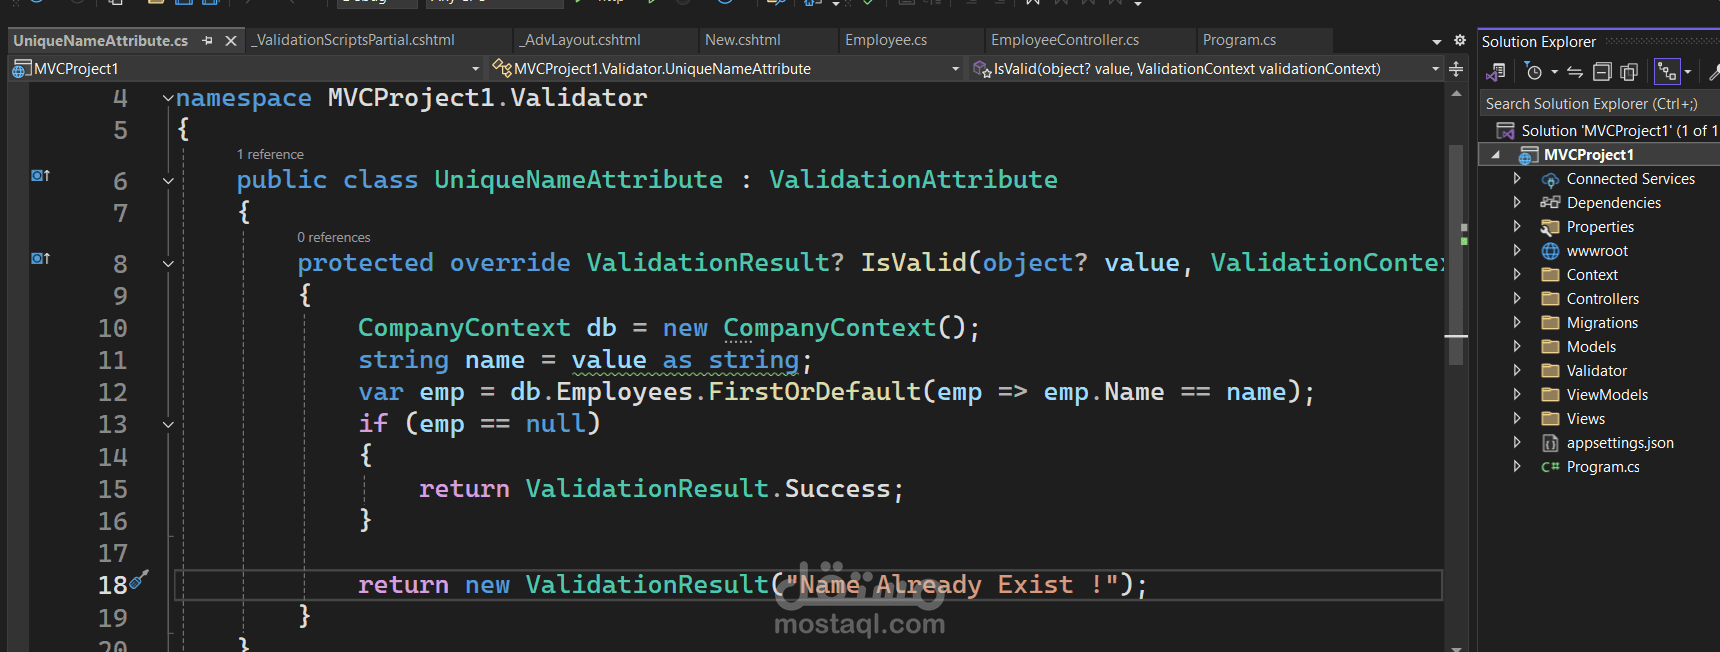Expand the Views folder
This screenshot has height=652, width=1720.
tap(1517, 418)
